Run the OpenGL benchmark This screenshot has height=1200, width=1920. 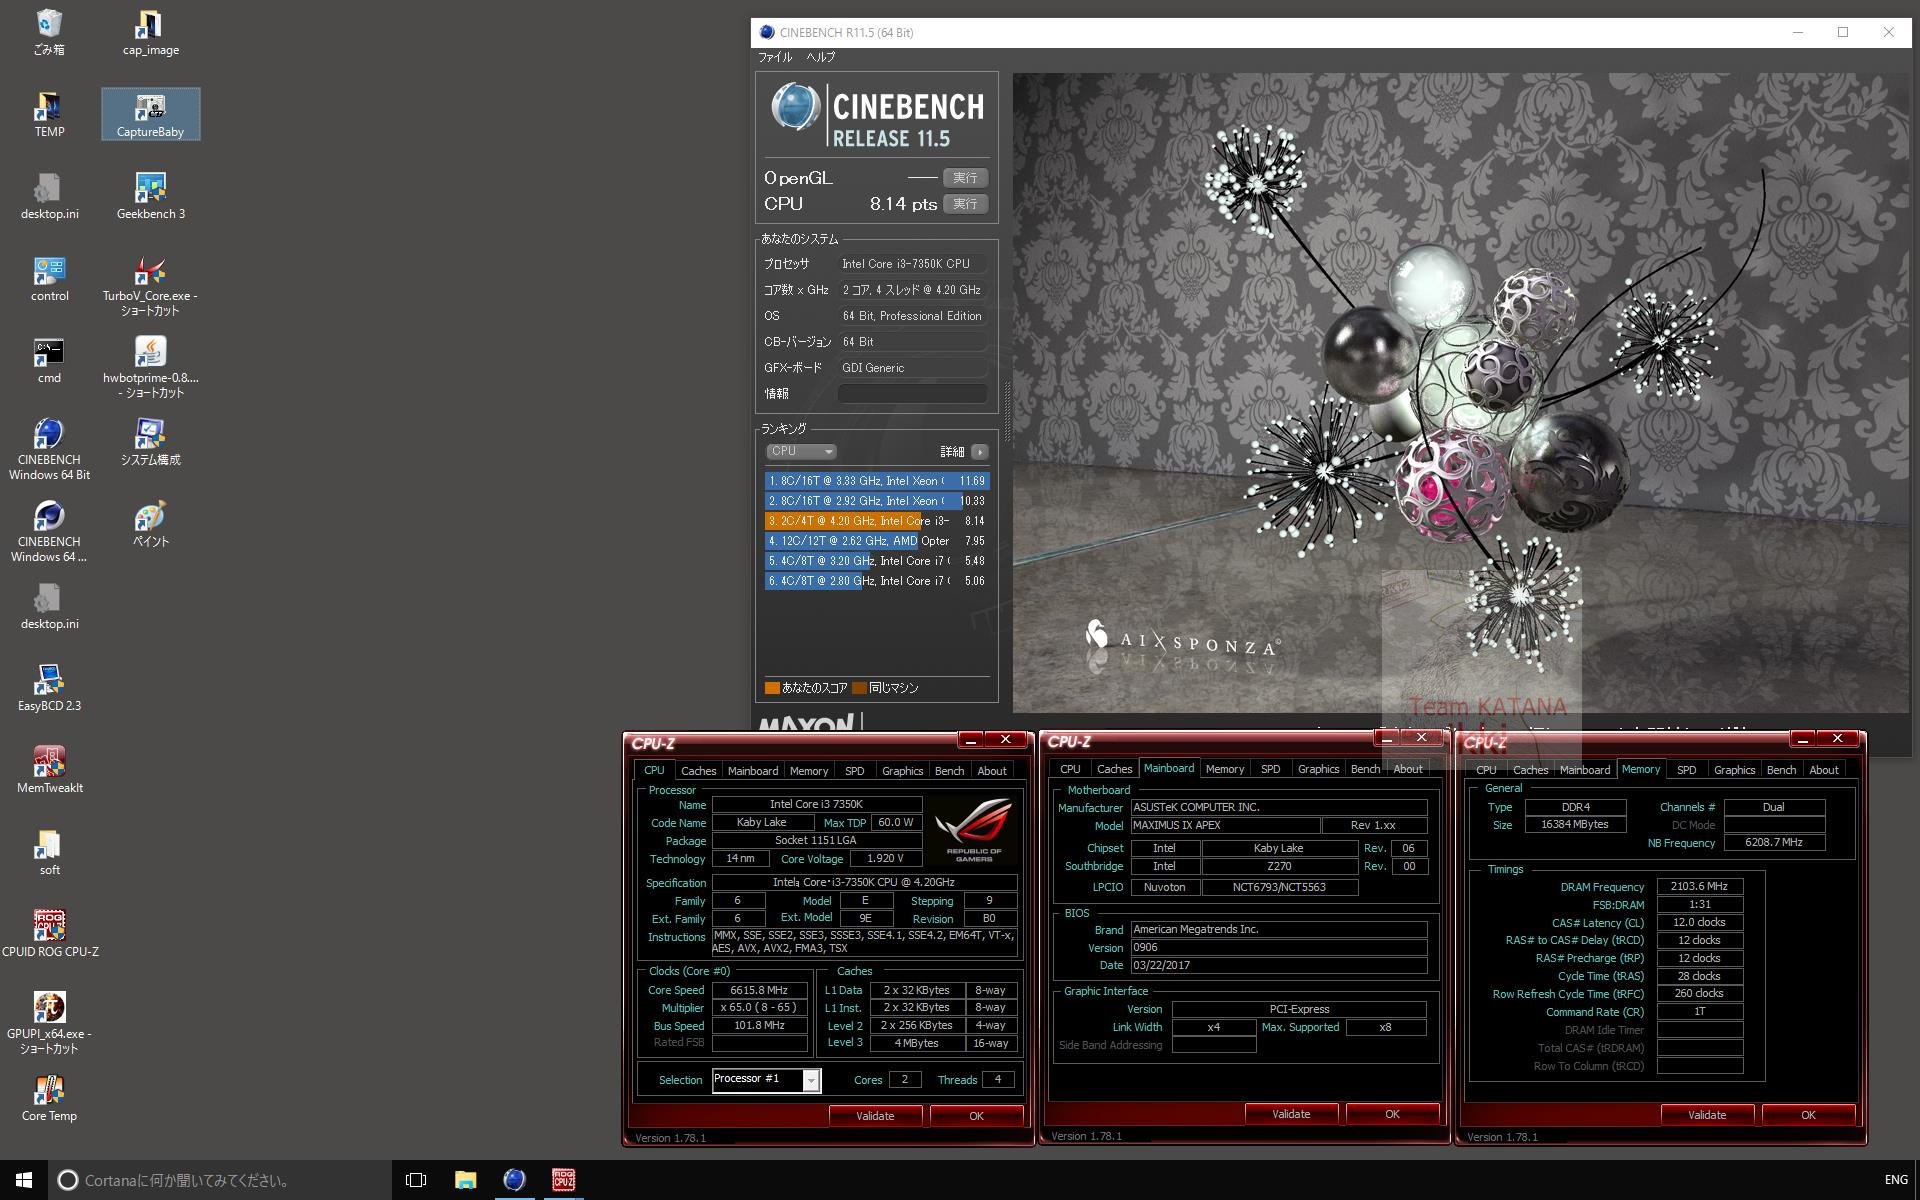click(x=965, y=178)
